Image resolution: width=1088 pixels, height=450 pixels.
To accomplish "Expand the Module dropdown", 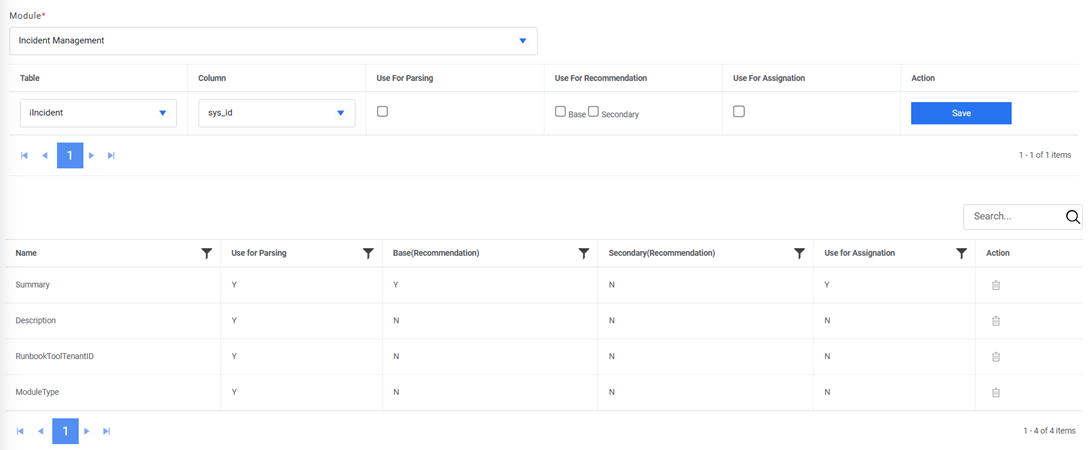I will point(522,41).
